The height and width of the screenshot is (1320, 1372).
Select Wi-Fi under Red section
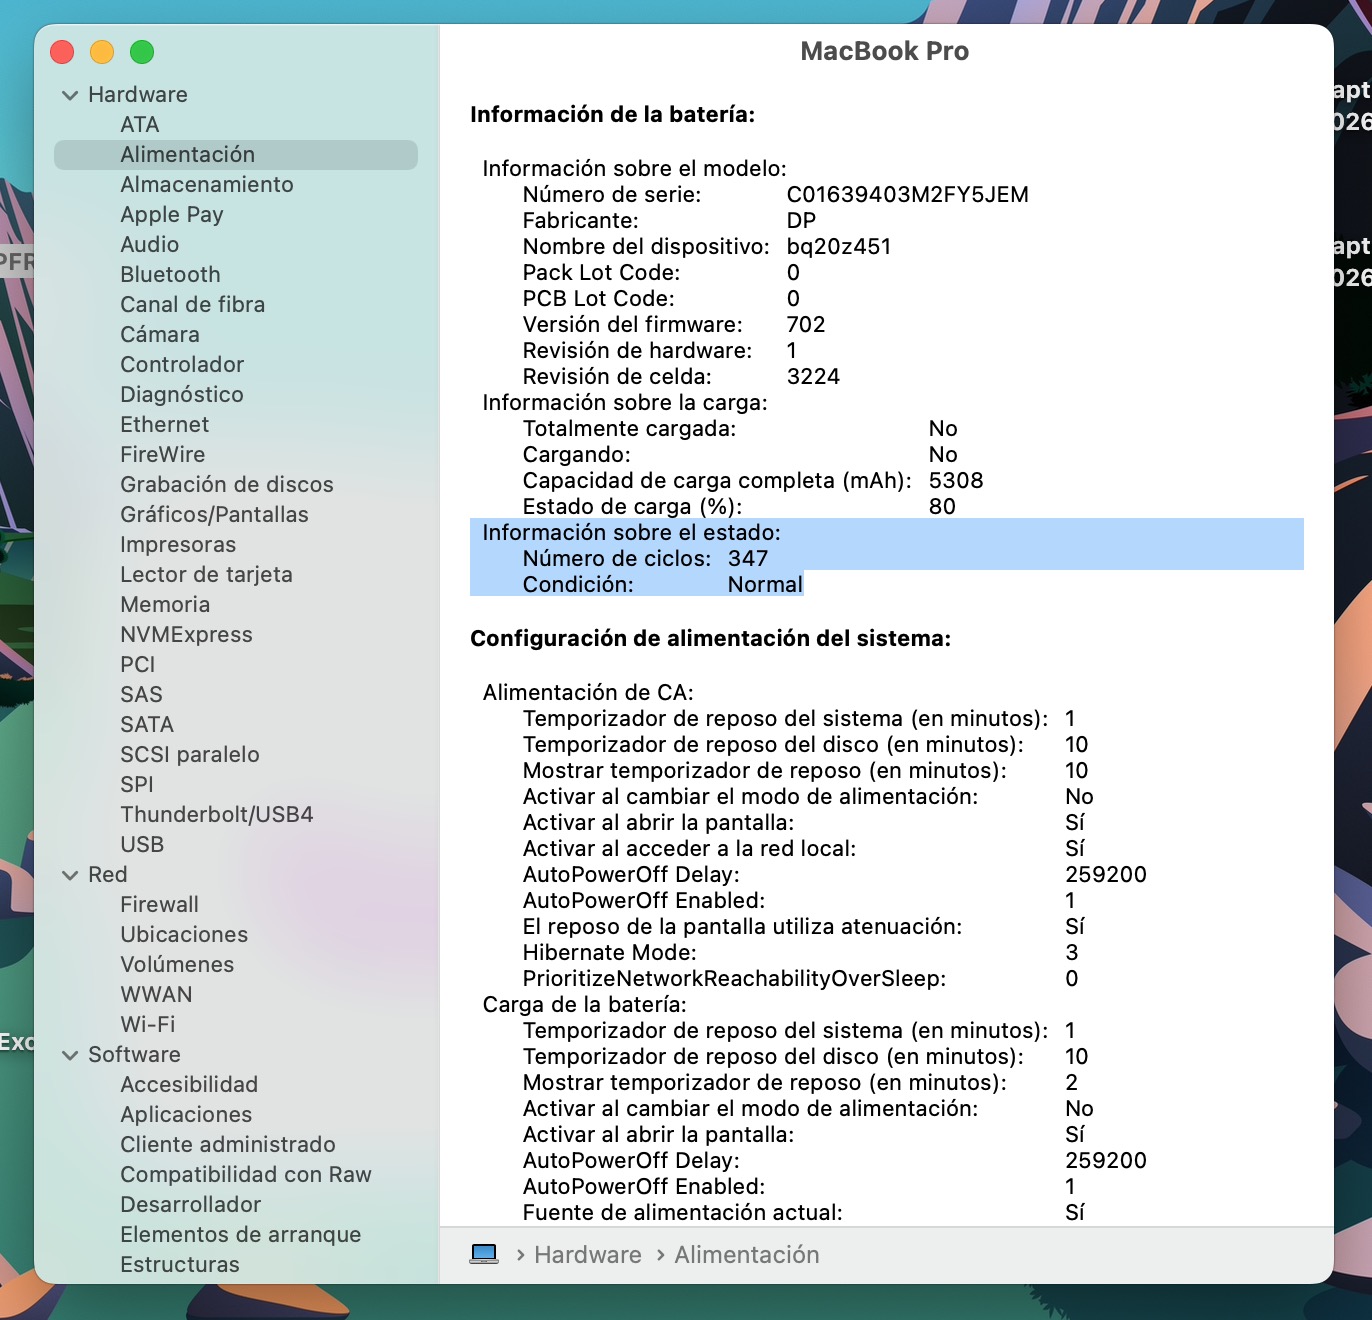[147, 1025]
